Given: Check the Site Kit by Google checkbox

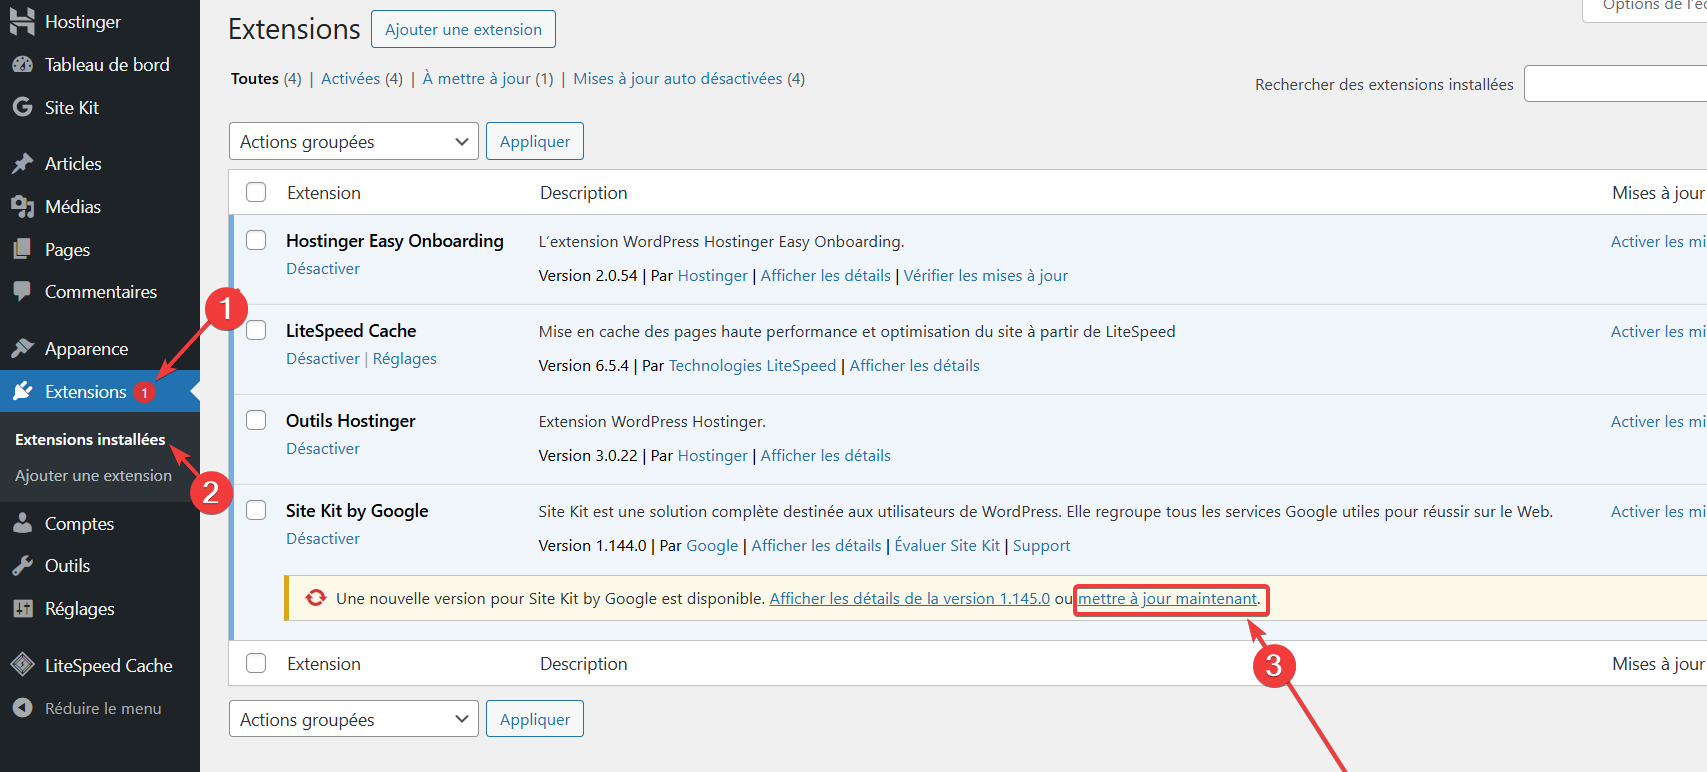Looking at the screenshot, I should click(x=257, y=510).
